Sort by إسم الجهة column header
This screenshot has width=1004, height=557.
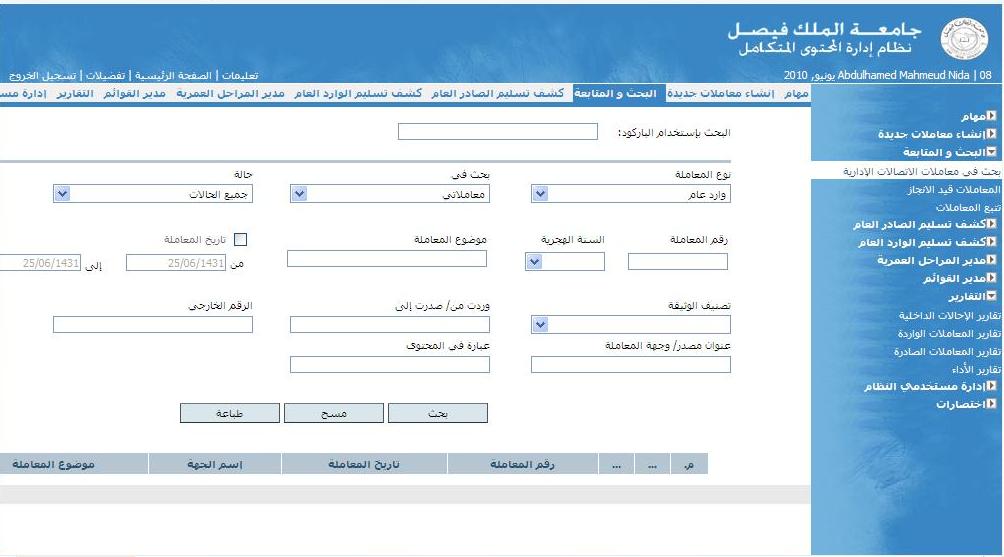click(215, 464)
